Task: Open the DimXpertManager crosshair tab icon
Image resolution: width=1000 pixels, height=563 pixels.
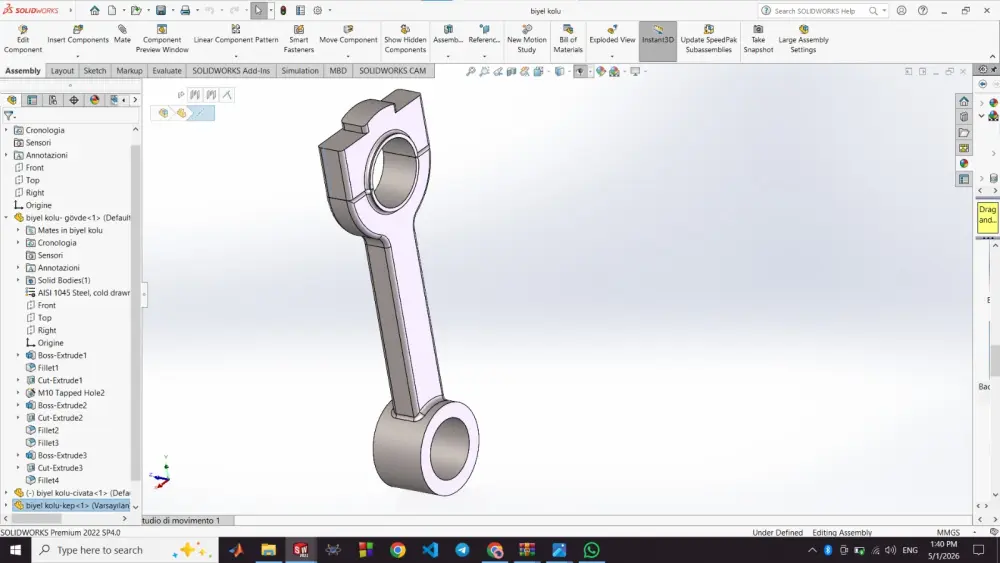Action: [74, 100]
